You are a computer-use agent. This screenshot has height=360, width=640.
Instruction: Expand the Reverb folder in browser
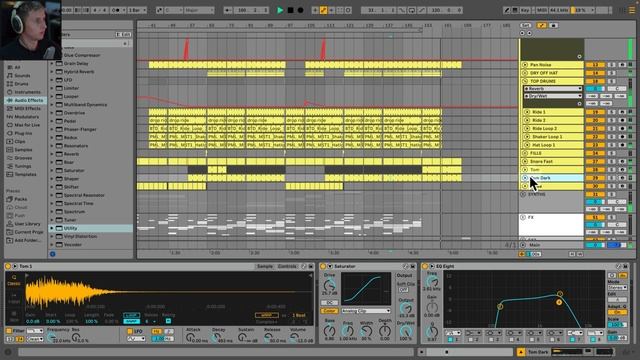[52, 154]
